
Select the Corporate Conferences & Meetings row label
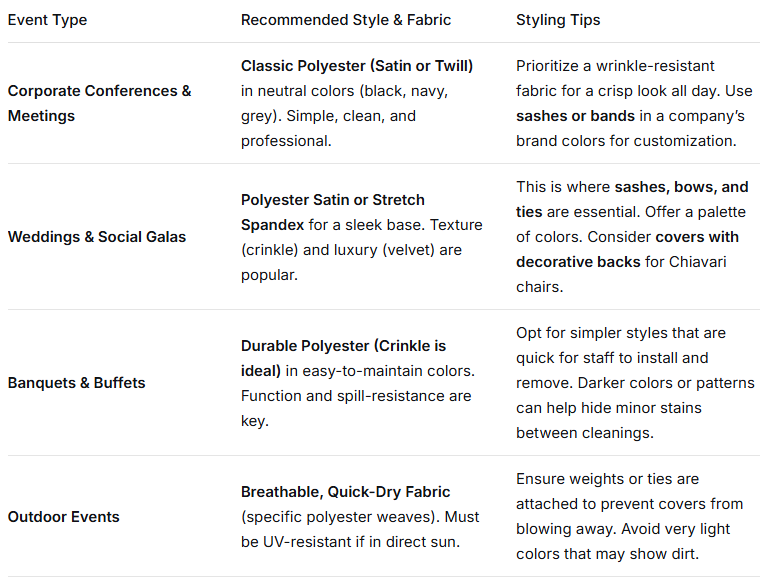coord(99,103)
